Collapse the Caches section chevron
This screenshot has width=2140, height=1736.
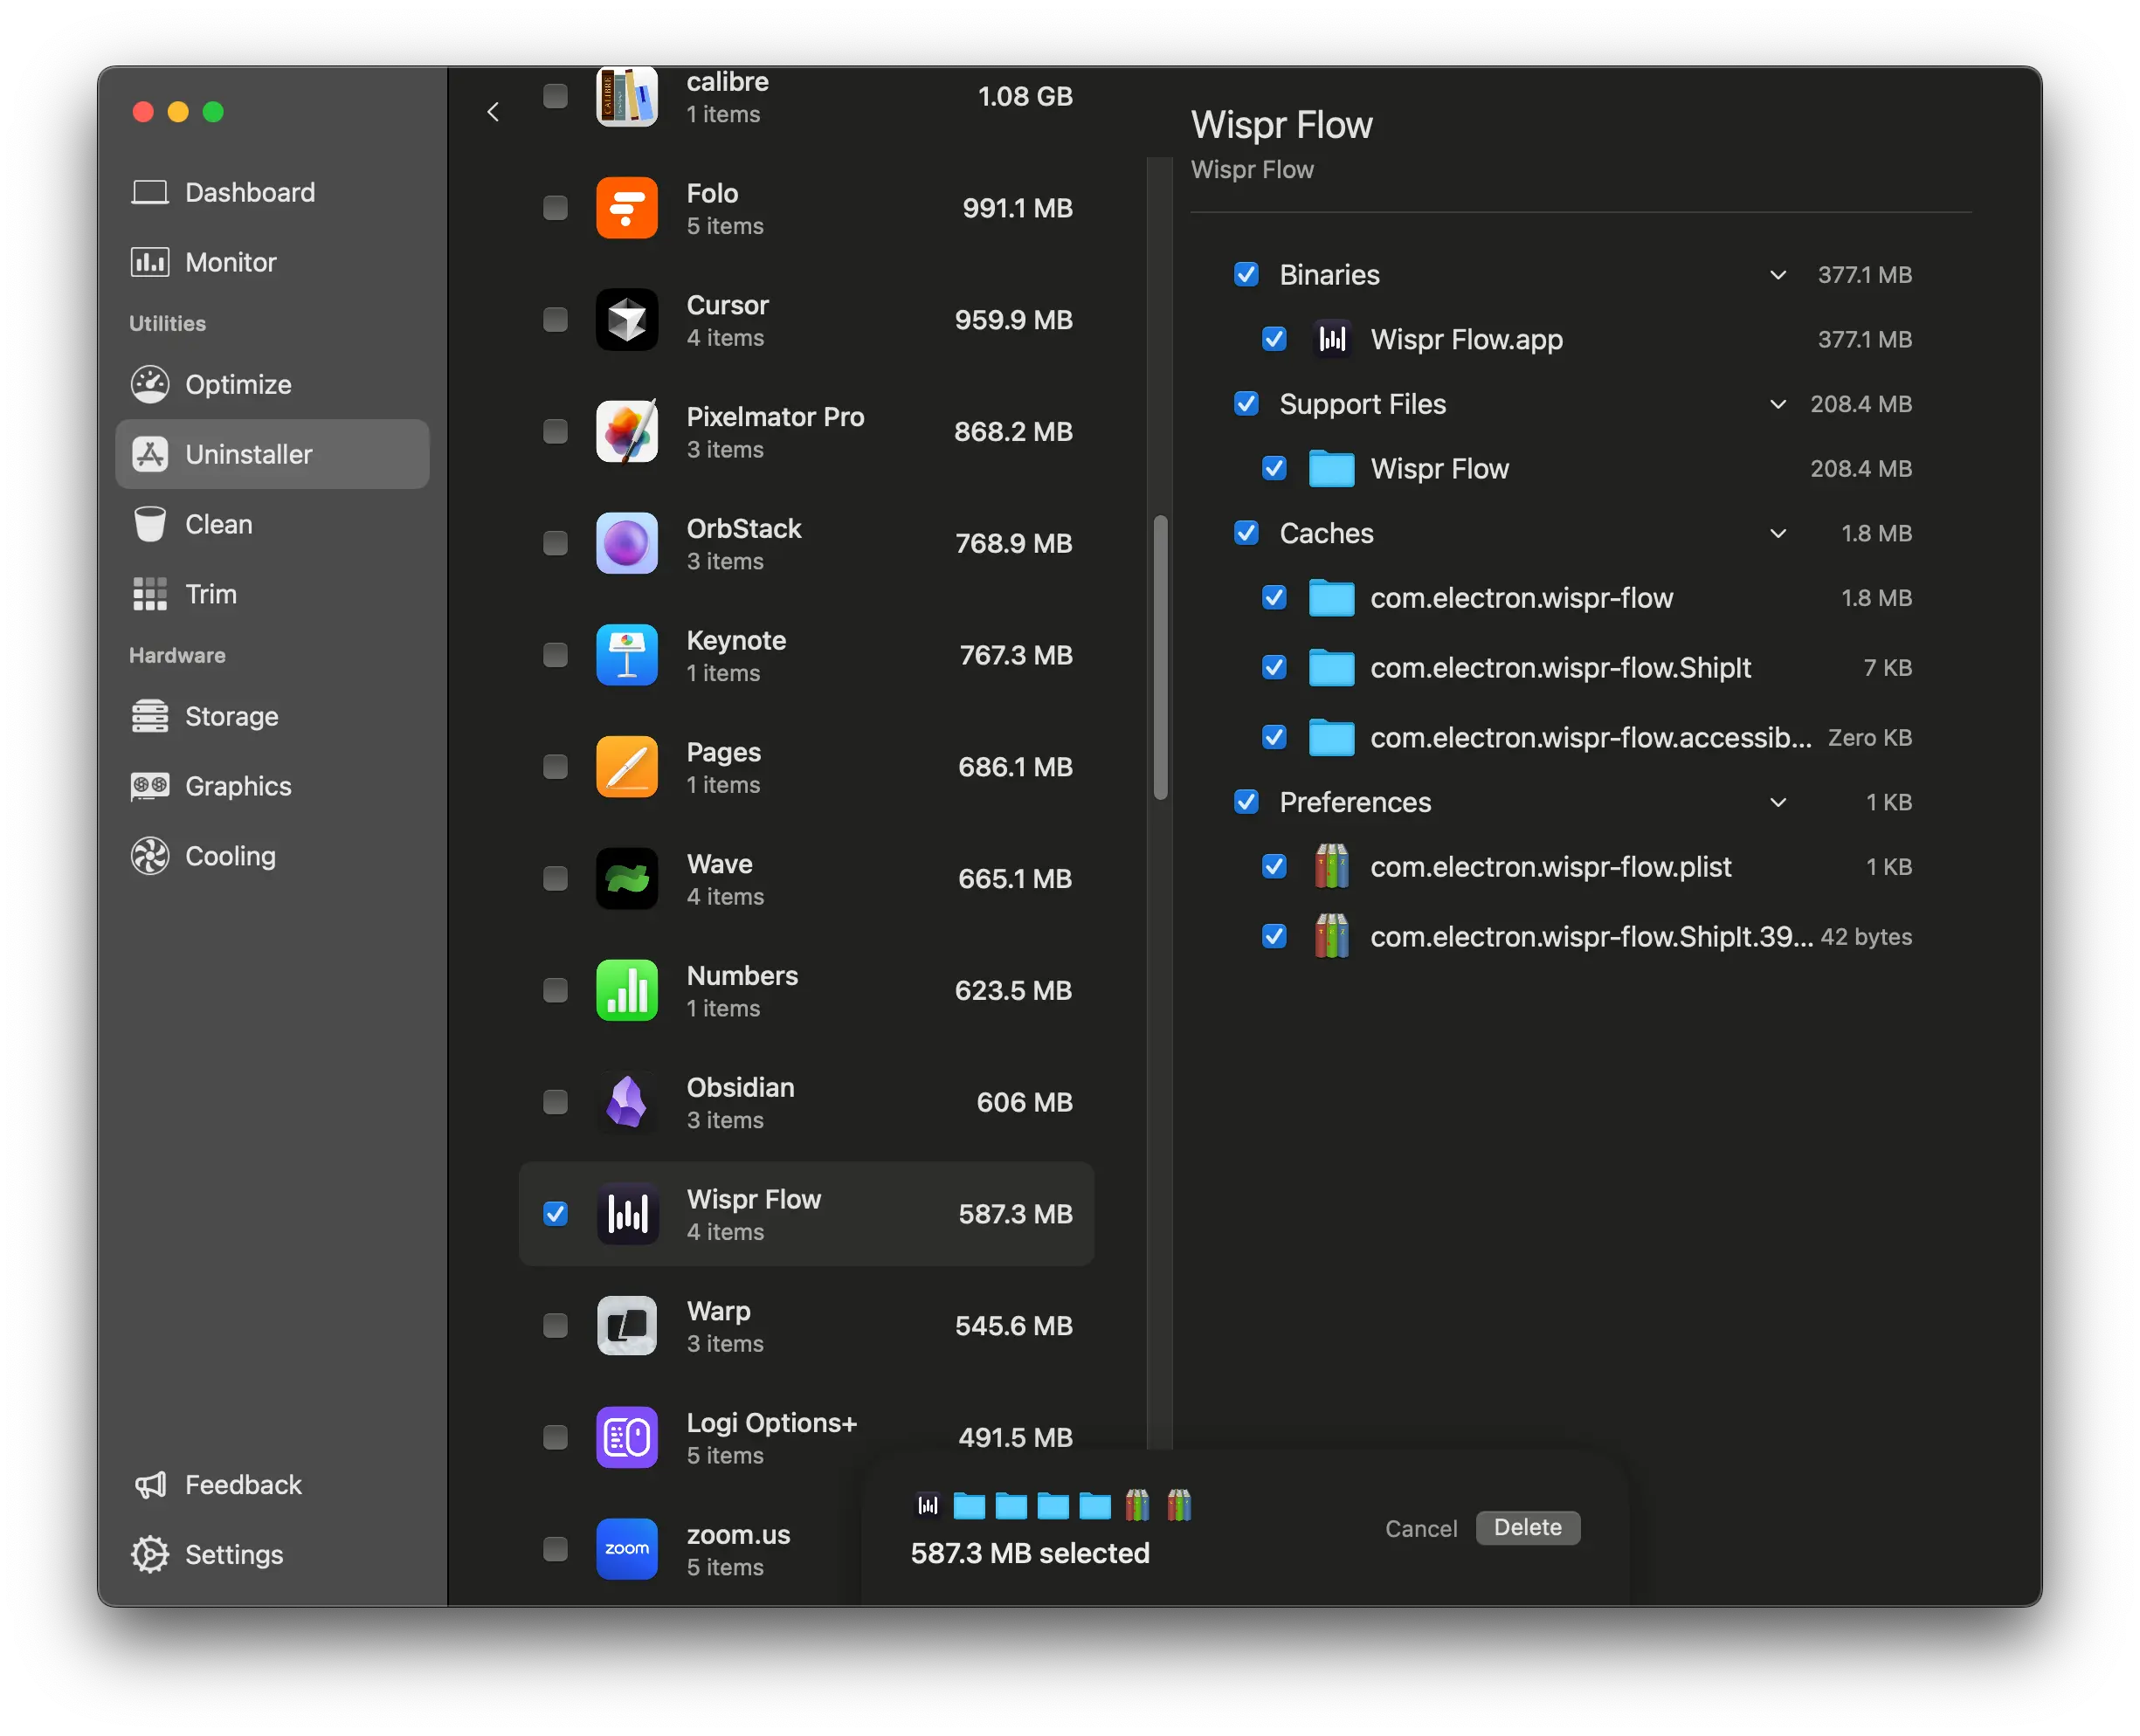pos(1778,533)
